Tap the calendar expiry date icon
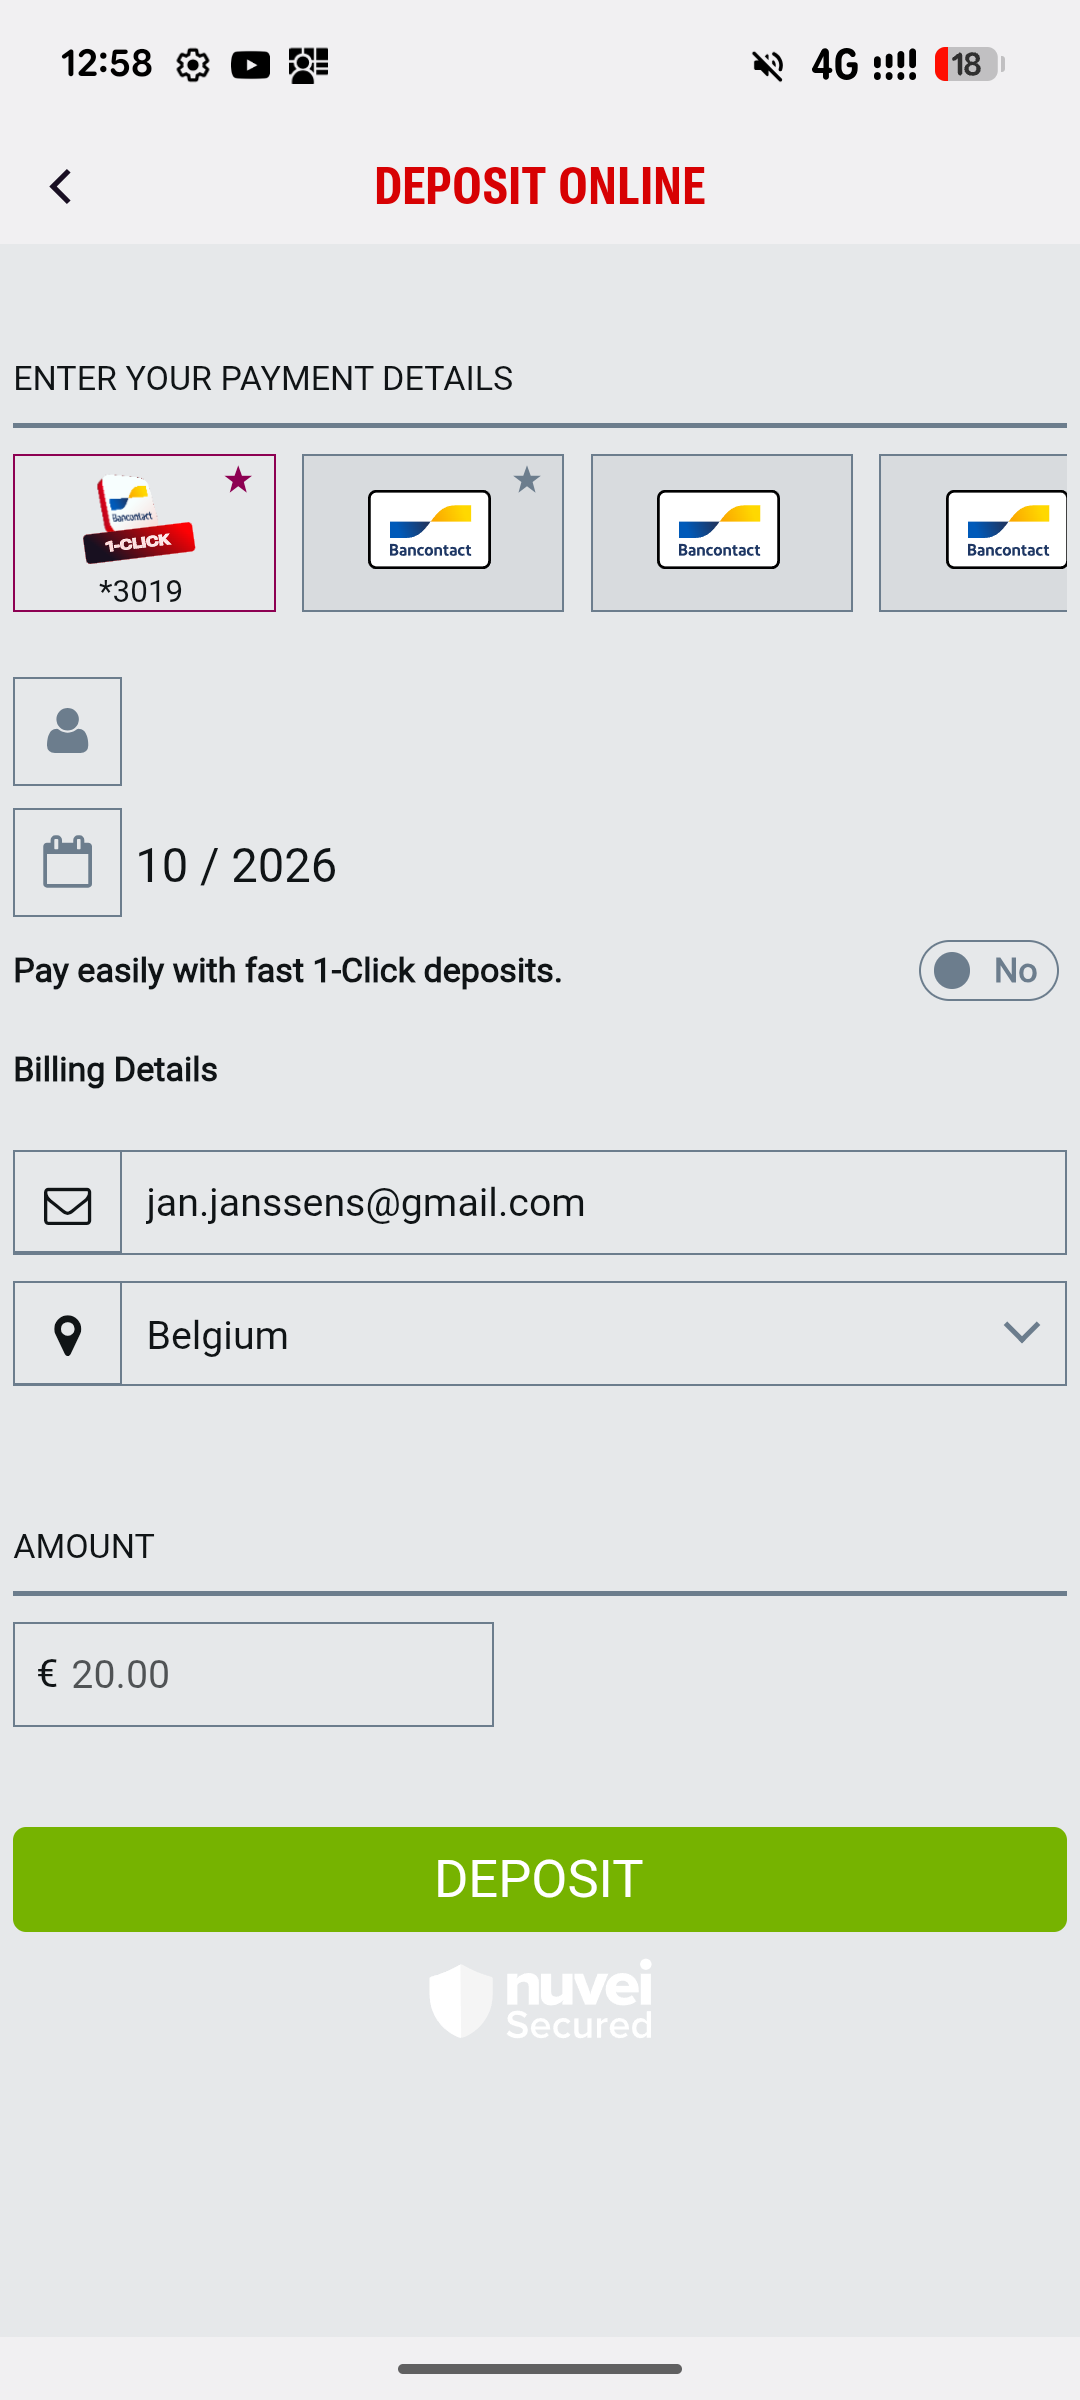 tap(67, 863)
